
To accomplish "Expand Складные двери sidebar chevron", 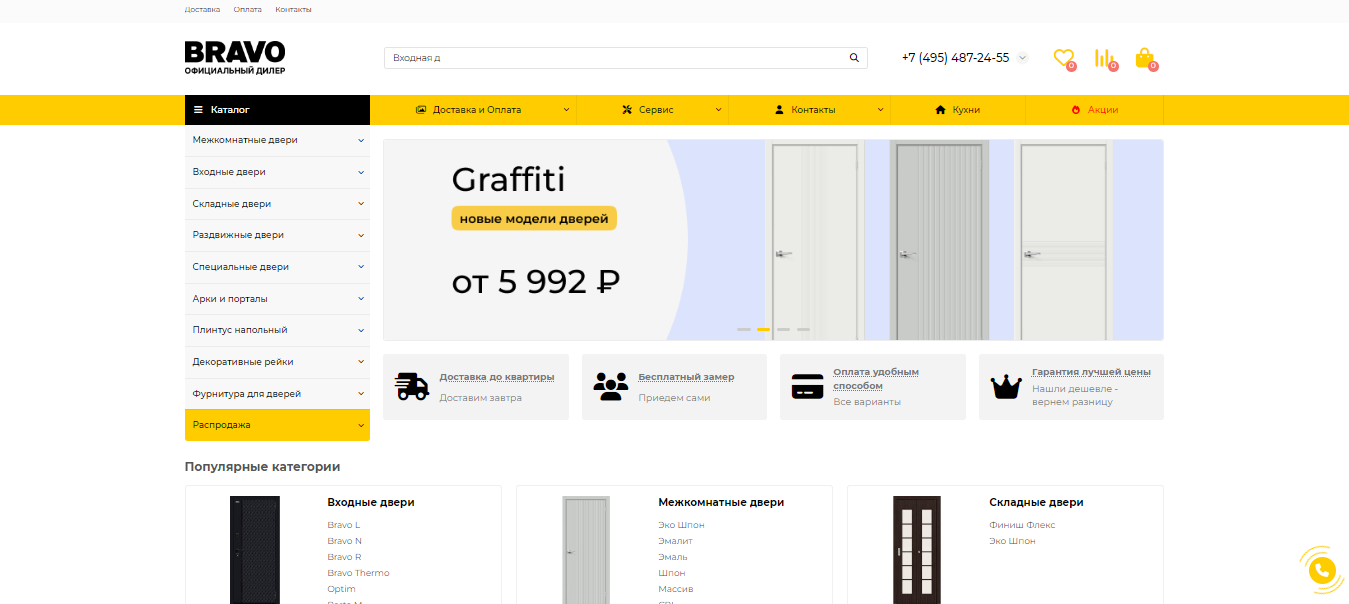I will point(361,204).
